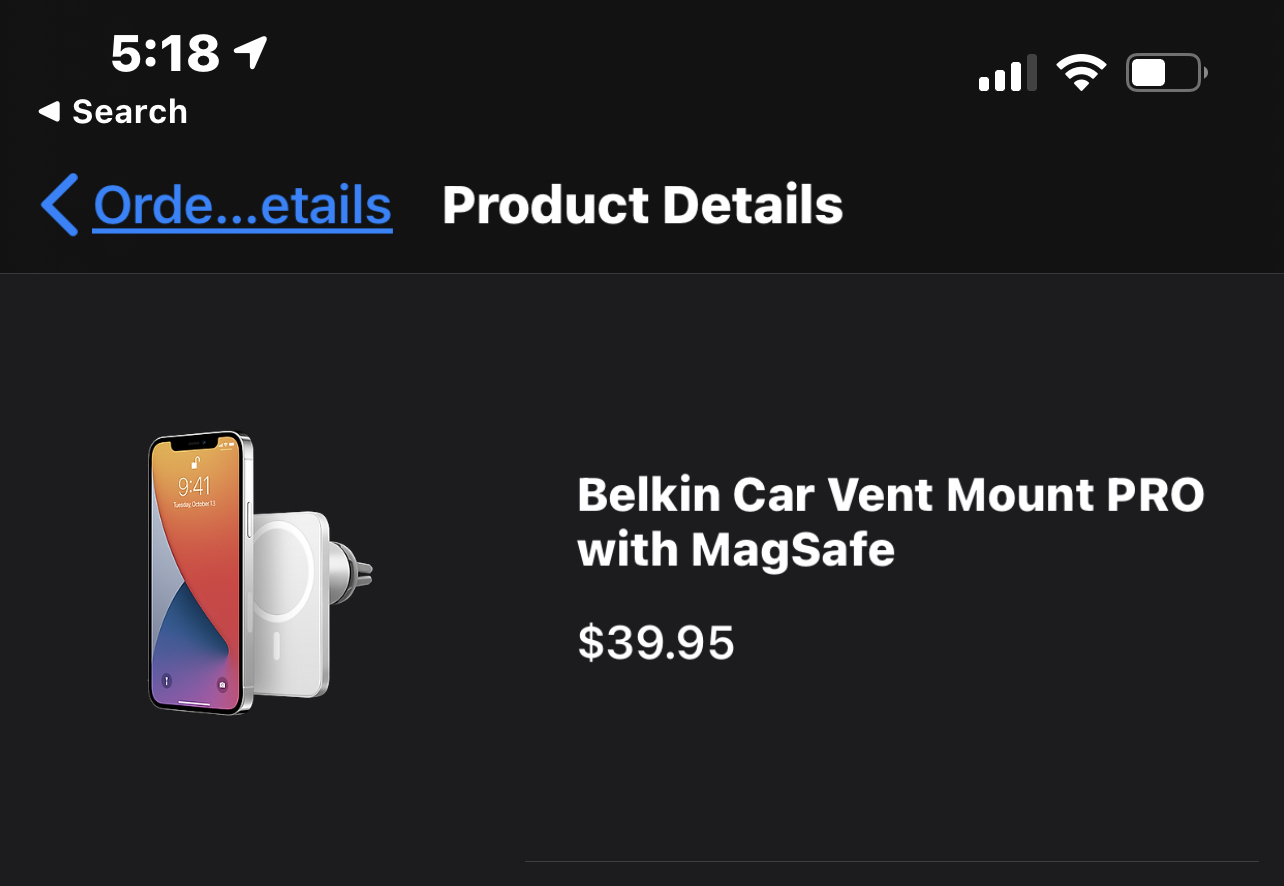Tap the 5:18 clock in the status bar
The image size is (1284, 886).
(x=165, y=53)
